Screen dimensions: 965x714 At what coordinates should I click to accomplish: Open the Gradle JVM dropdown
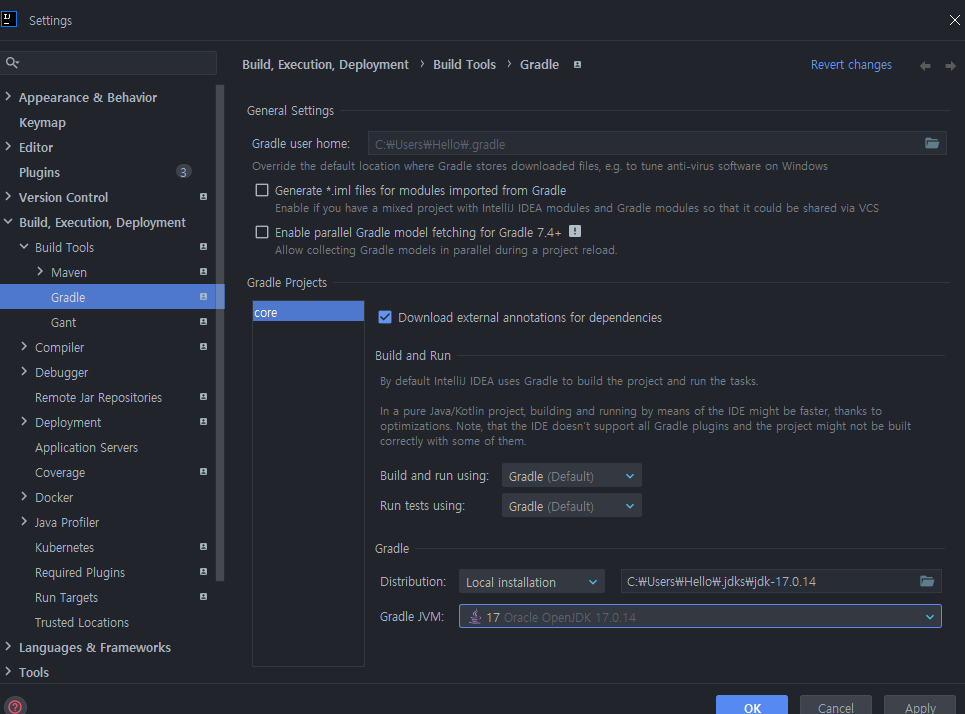pyautogui.click(x=700, y=616)
